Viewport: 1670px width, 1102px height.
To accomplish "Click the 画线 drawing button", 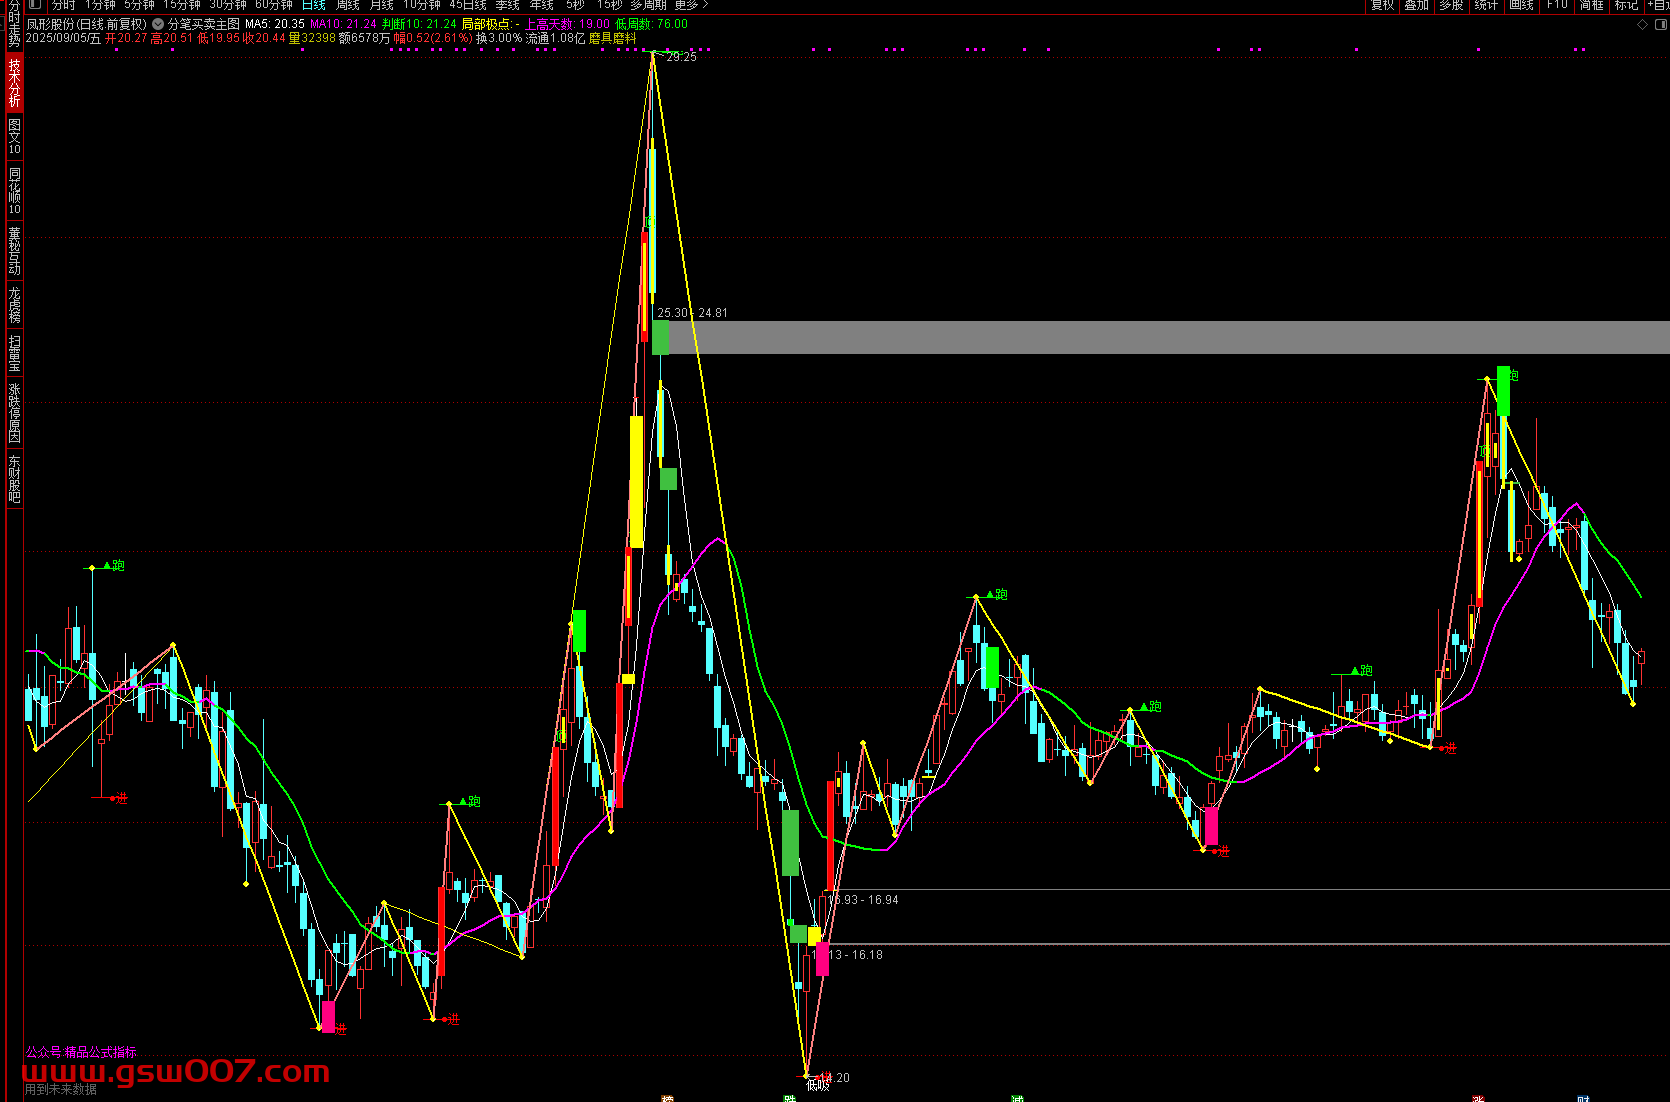I will click(x=1521, y=5).
